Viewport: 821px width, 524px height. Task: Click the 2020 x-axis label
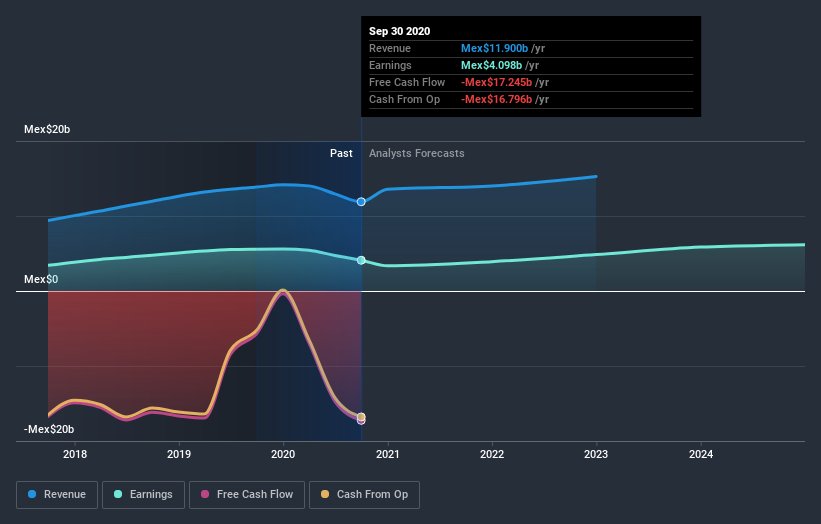pyautogui.click(x=283, y=454)
